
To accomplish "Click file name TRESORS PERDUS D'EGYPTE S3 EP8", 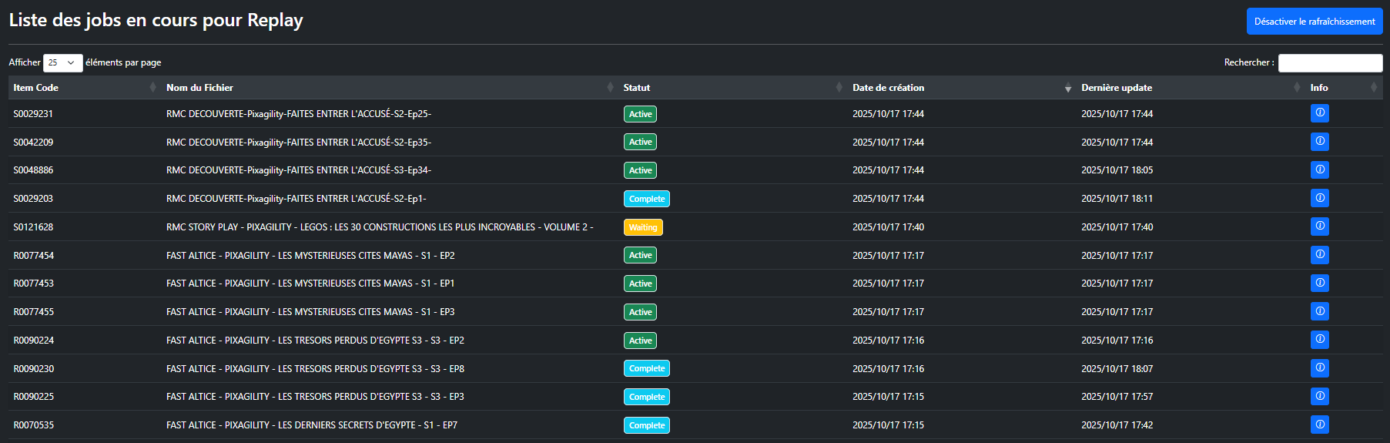I will click(315, 368).
